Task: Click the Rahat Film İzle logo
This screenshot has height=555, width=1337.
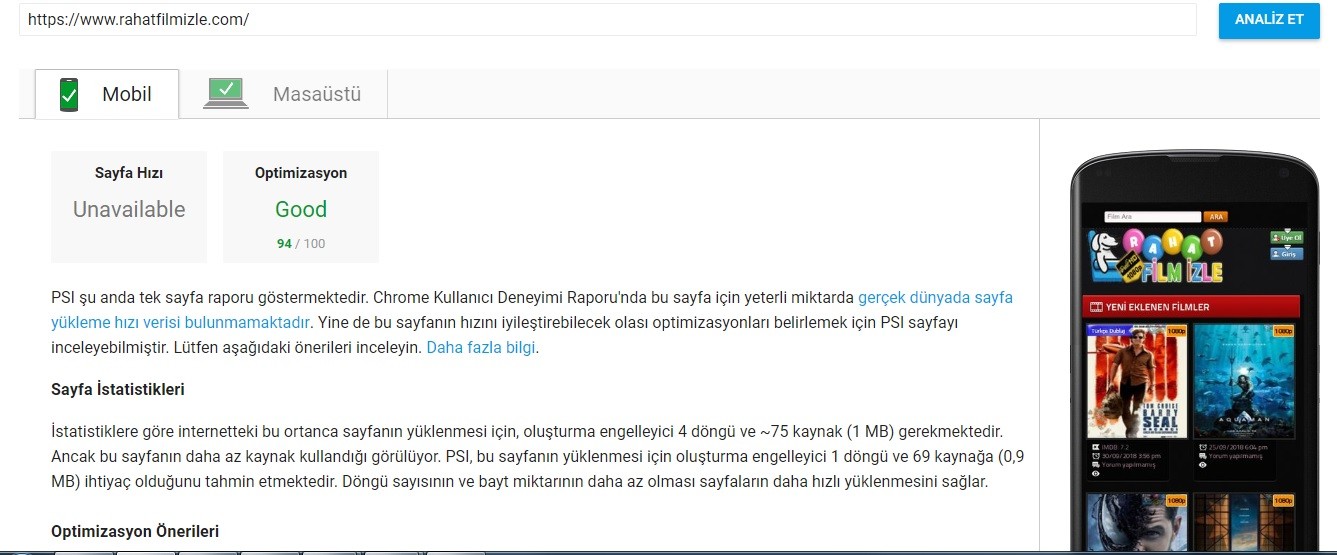Action: coord(1155,256)
